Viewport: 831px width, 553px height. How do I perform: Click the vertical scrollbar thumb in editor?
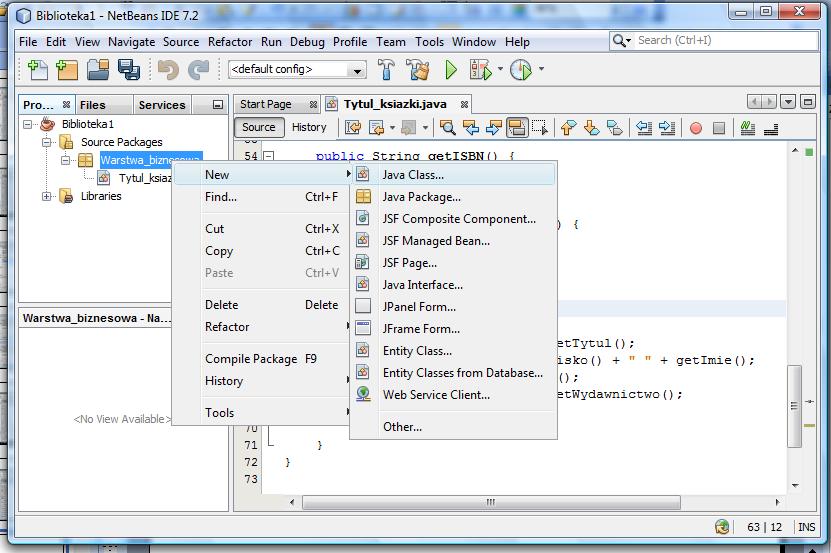(794, 406)
